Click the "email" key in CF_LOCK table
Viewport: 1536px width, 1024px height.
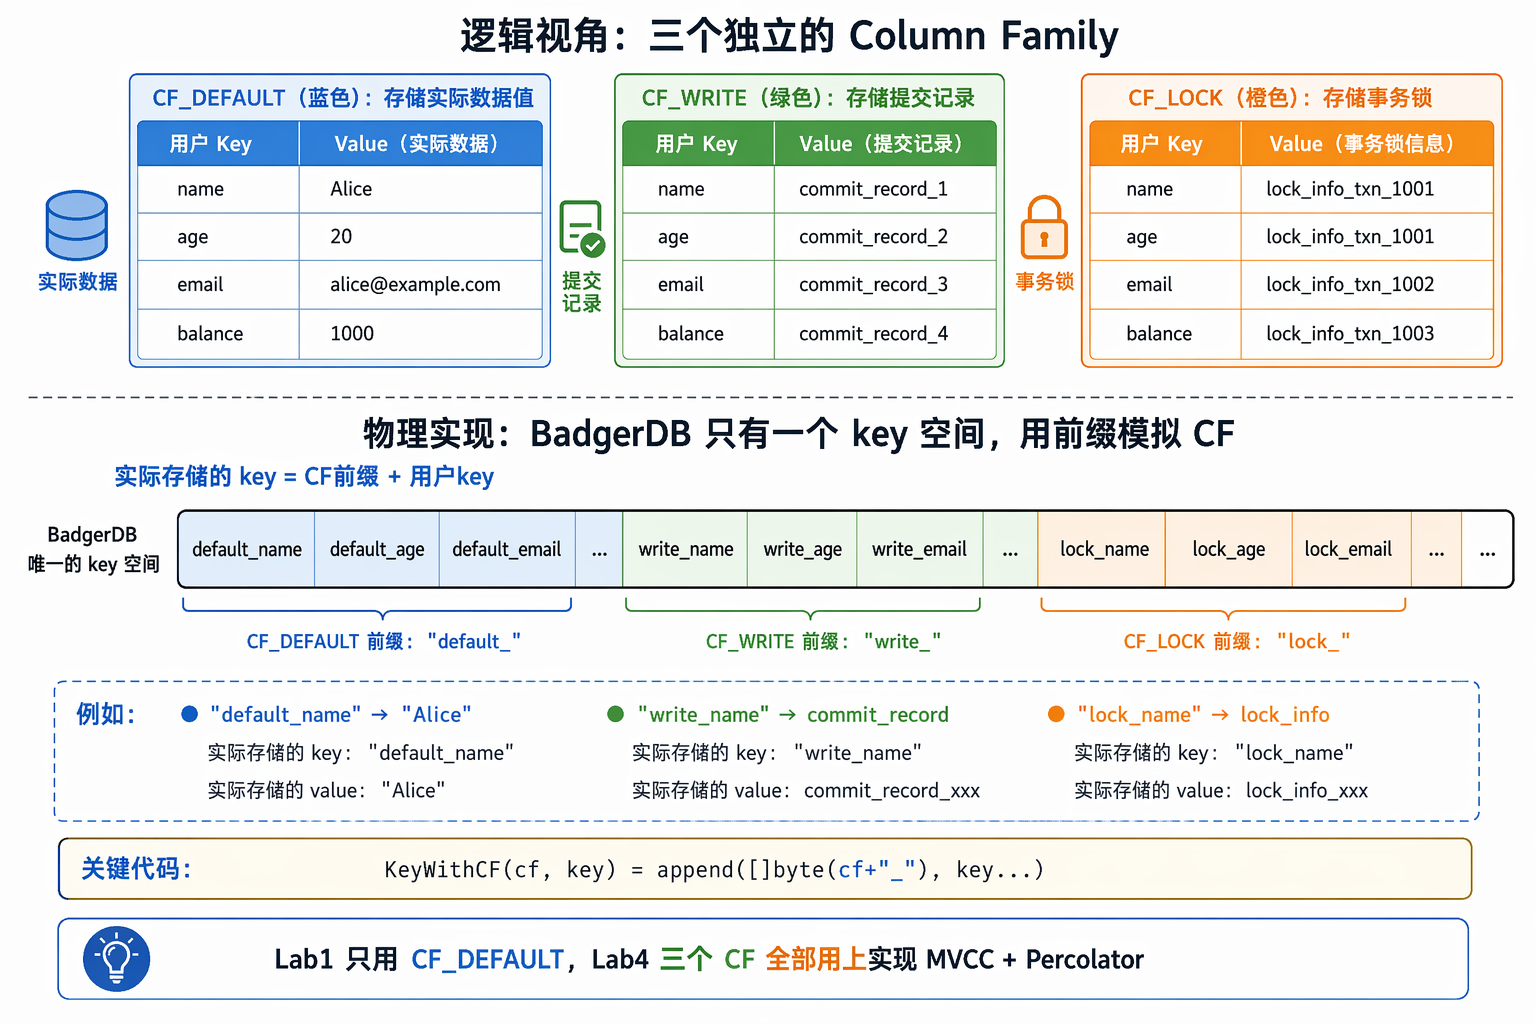[1149, 285]
